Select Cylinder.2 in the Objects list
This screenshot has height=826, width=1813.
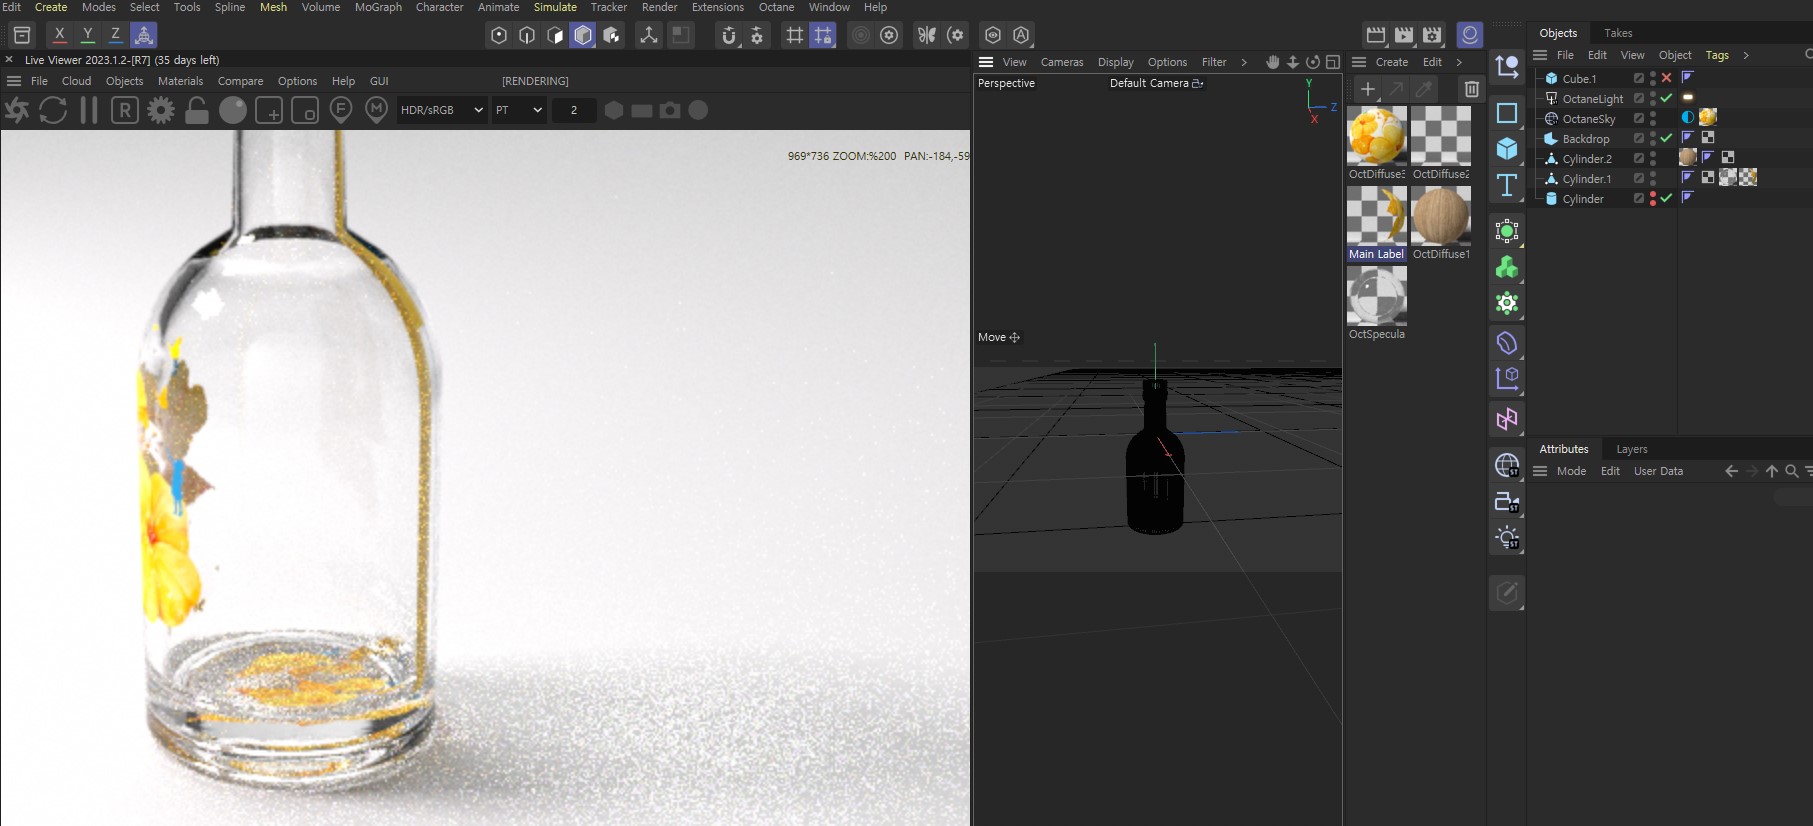(1587, 158)
